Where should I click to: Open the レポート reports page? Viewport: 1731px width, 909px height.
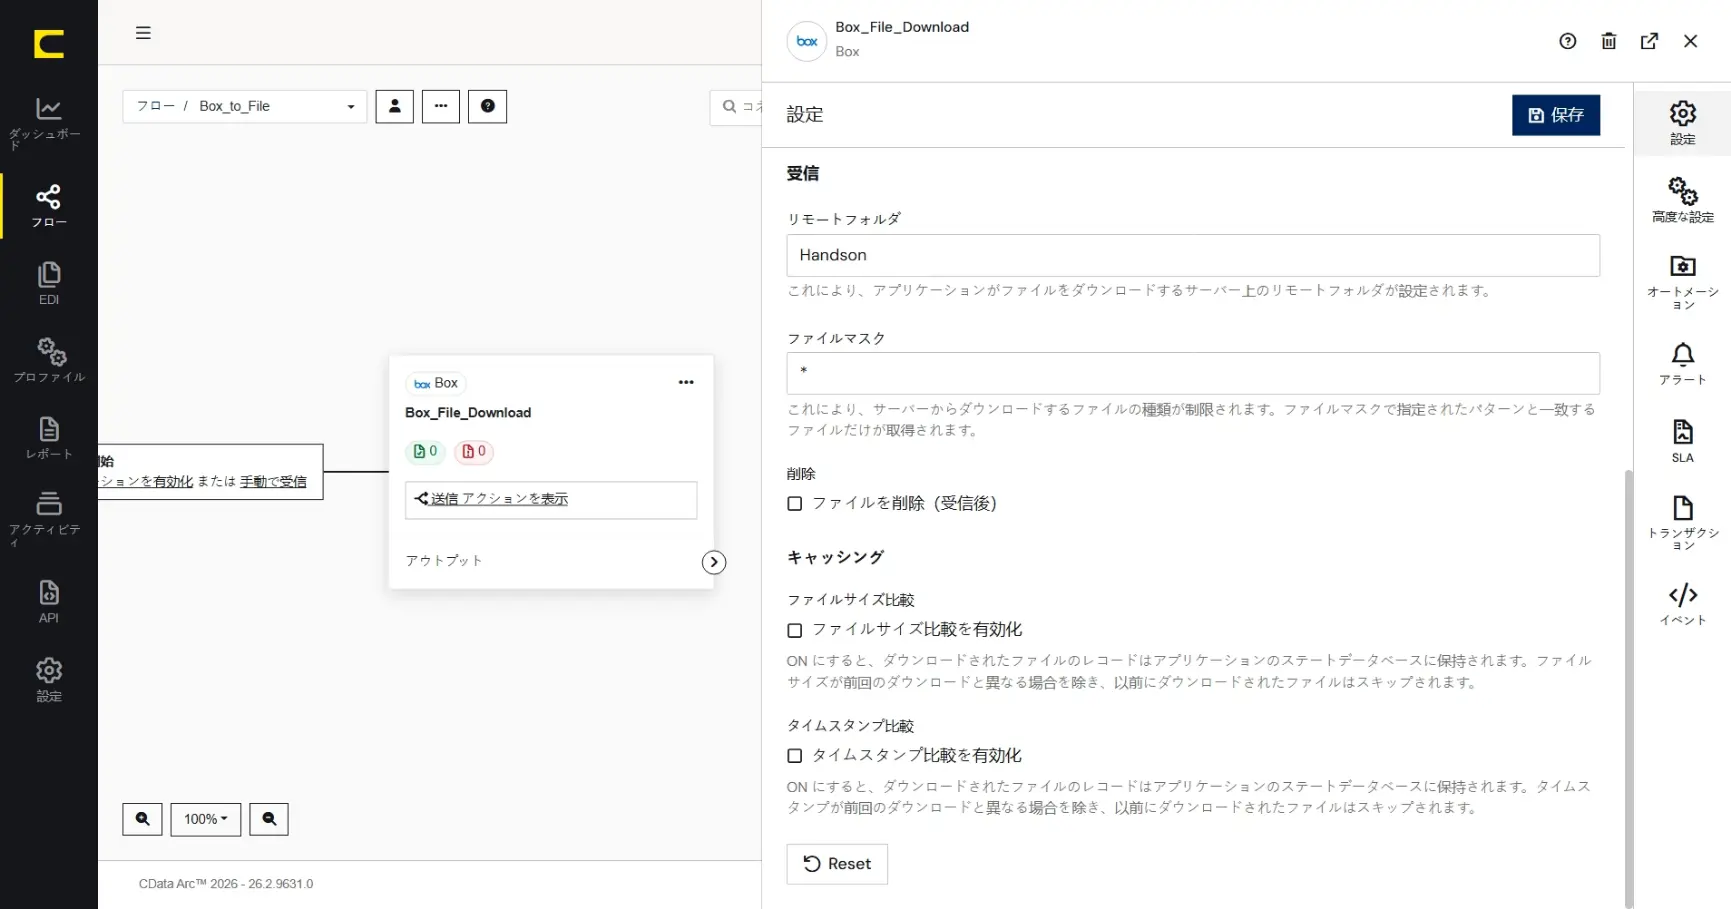coord(48,439)
